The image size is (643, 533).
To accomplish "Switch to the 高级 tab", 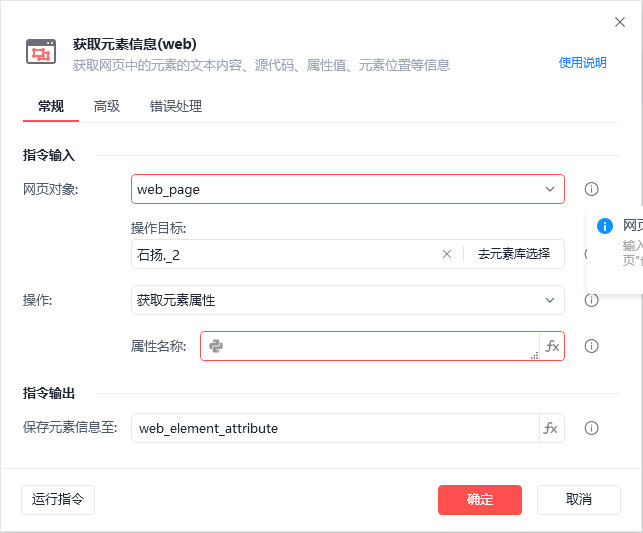I will tap(107, 106).
